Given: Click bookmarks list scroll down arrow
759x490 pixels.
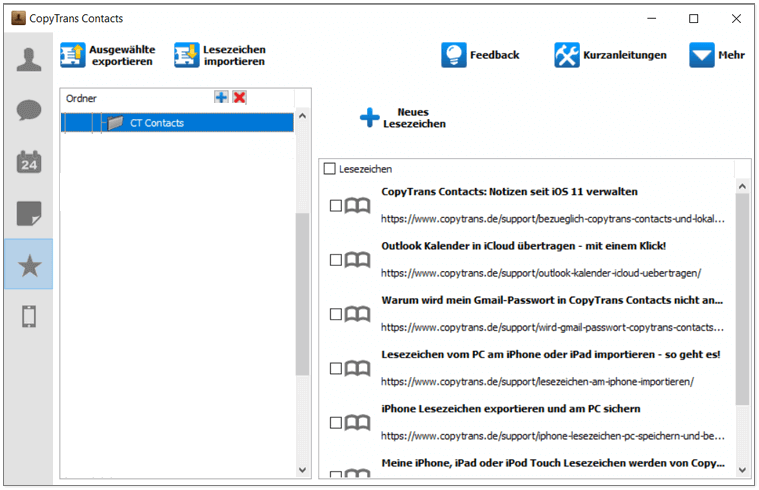Looking at the screenshot, I should [x=742, y=470].
